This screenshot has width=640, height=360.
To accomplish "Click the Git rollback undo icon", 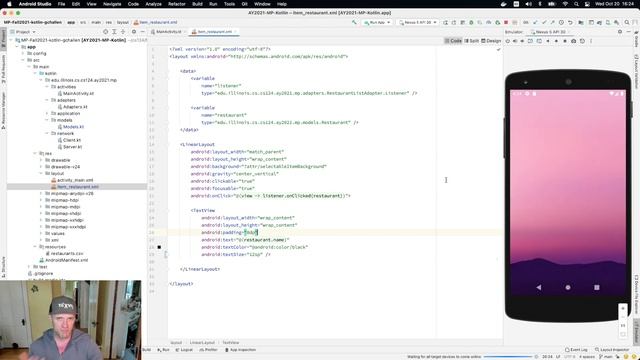I will (x=570, y=22).
